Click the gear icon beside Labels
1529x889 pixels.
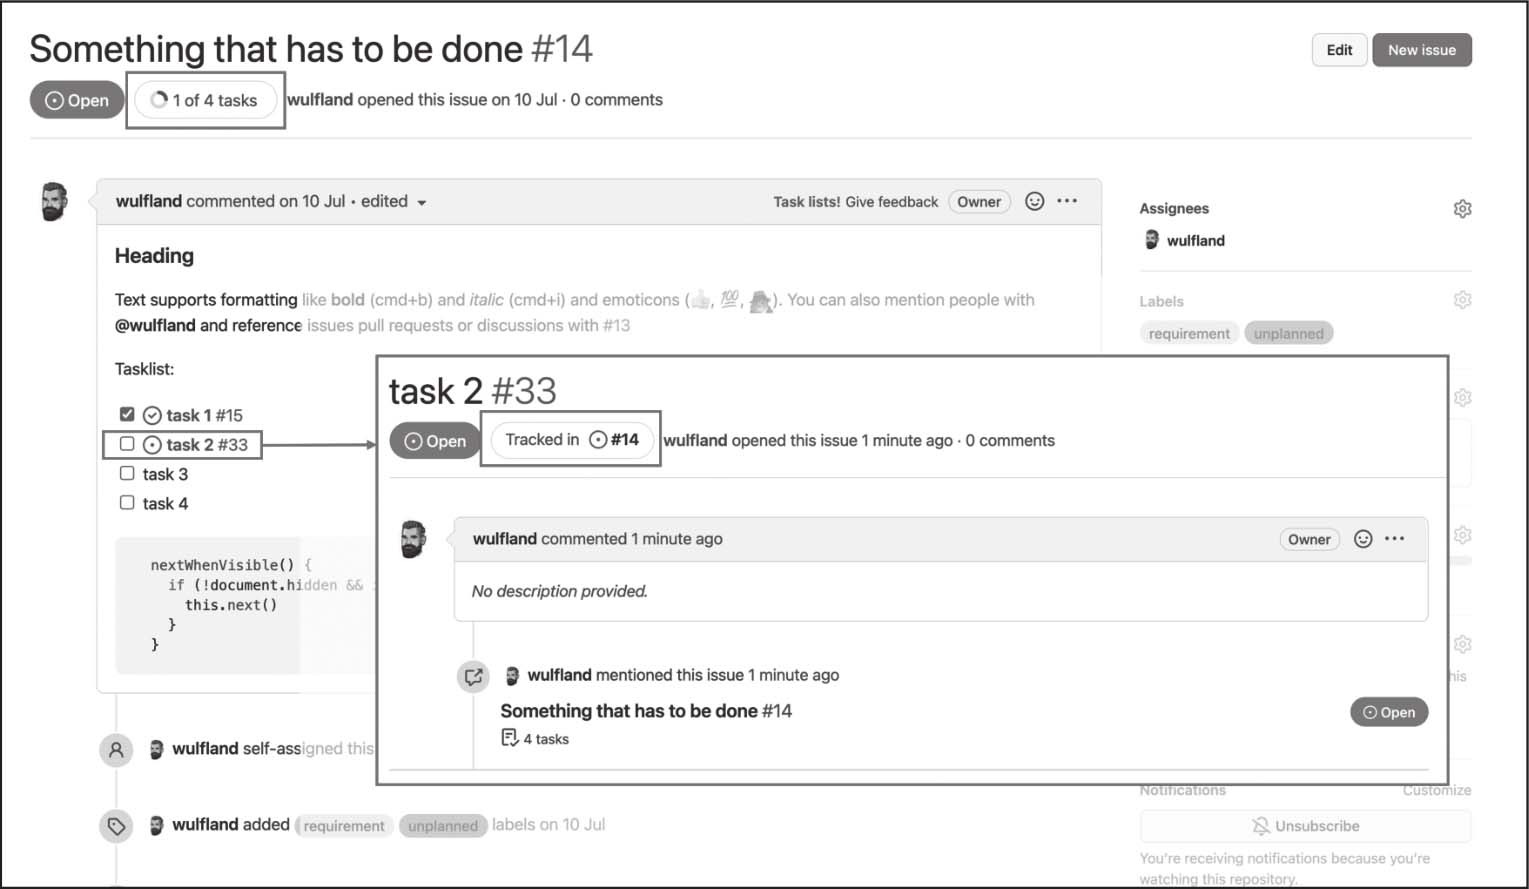coord(1462,300)
